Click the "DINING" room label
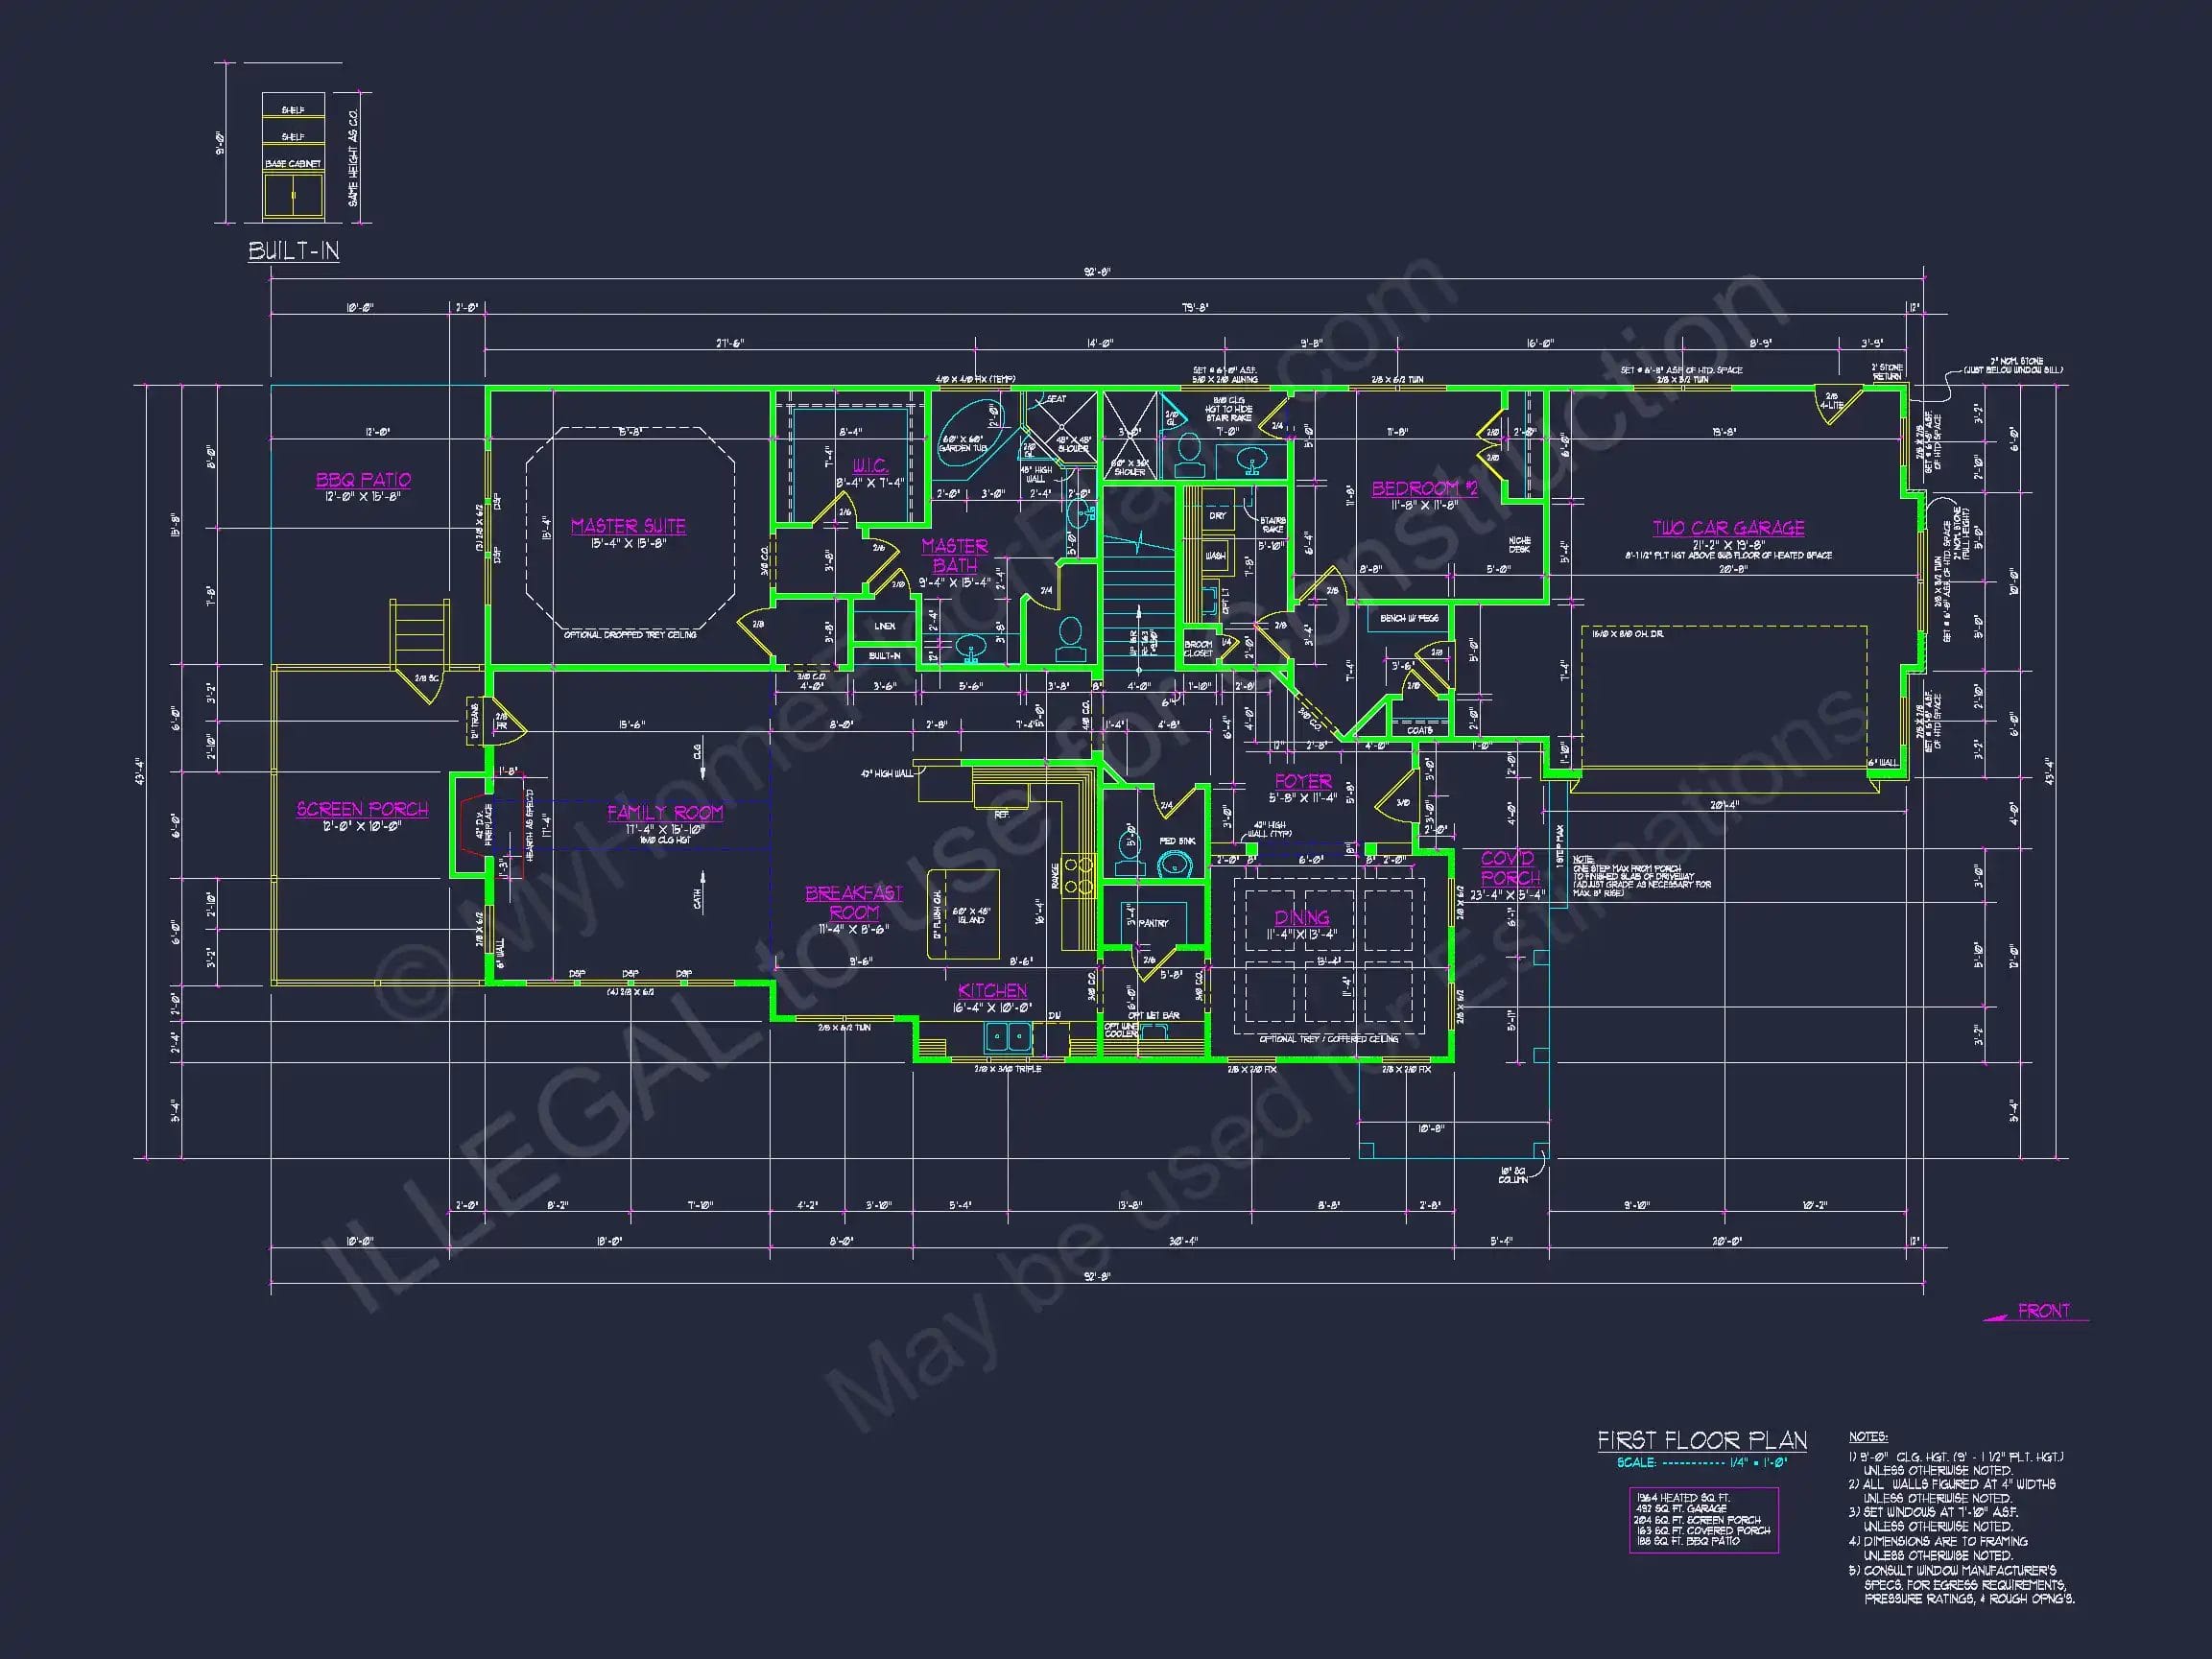Viewport: 2212px width, 1659px height. [x=1302, y=917]
